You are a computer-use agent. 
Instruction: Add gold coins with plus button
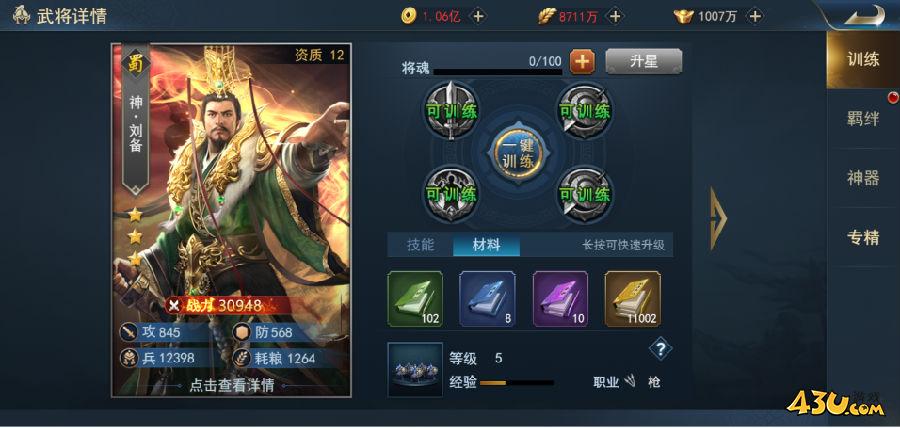pos(477,16)
